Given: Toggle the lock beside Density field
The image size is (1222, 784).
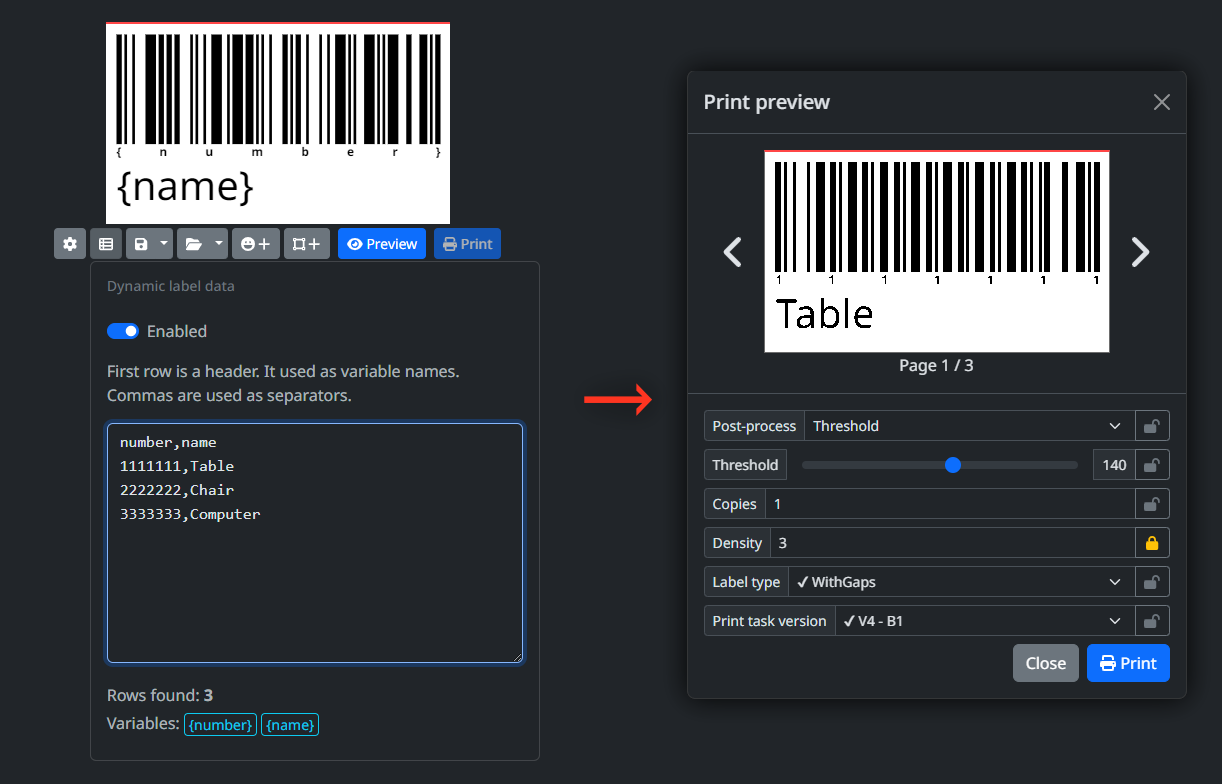Looking at the screenshot, I should tap(1152, 543).
